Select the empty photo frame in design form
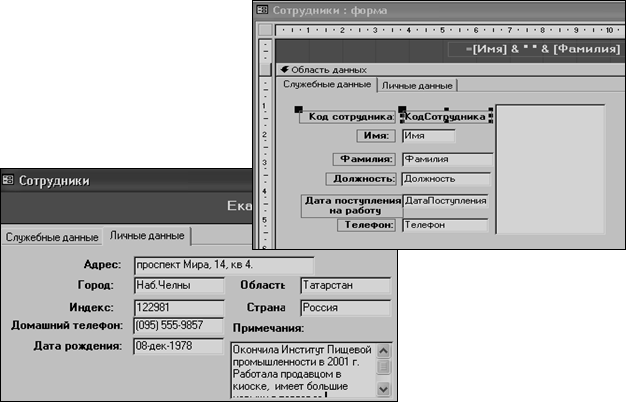Viewport: 626px width, 402px height. coord(551,169)
